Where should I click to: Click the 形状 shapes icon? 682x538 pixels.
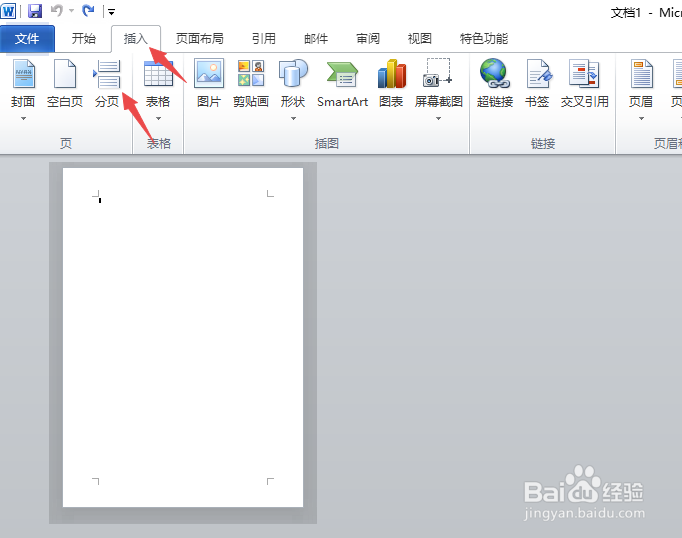[293, 74]
